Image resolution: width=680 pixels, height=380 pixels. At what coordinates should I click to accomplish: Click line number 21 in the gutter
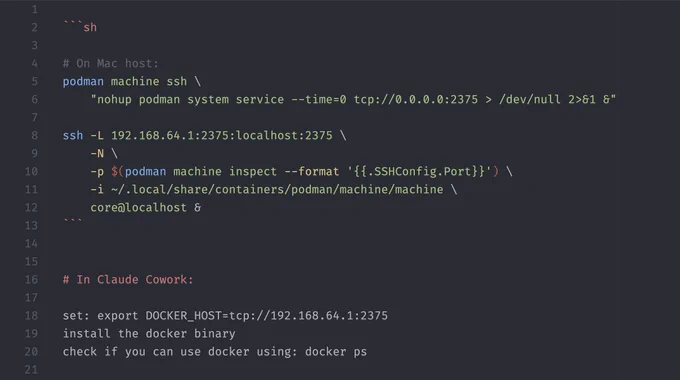point(31,370)
